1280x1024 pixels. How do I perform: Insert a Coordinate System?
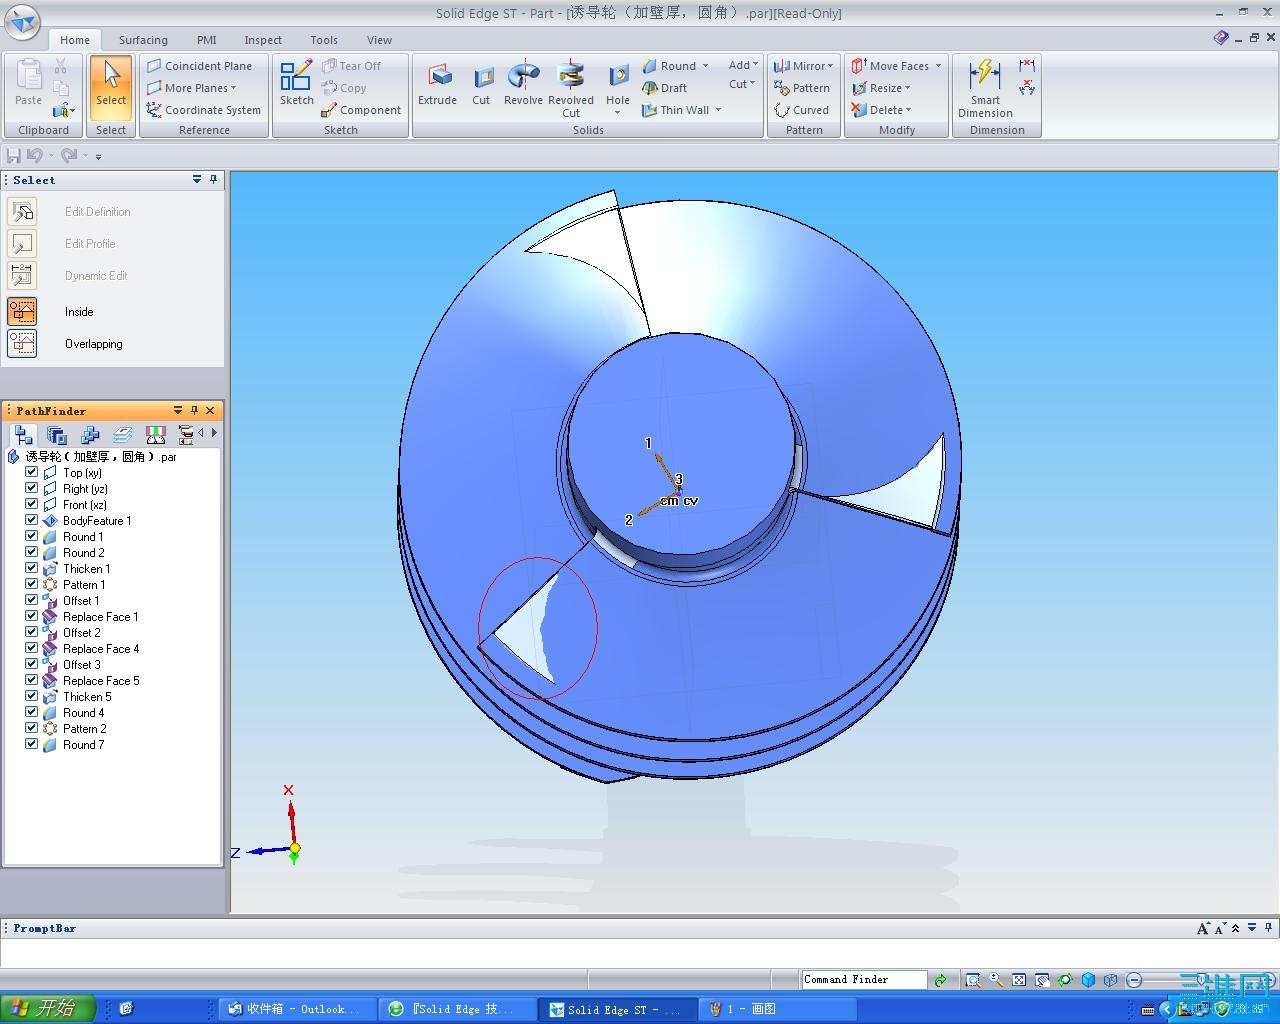point(203,110)
